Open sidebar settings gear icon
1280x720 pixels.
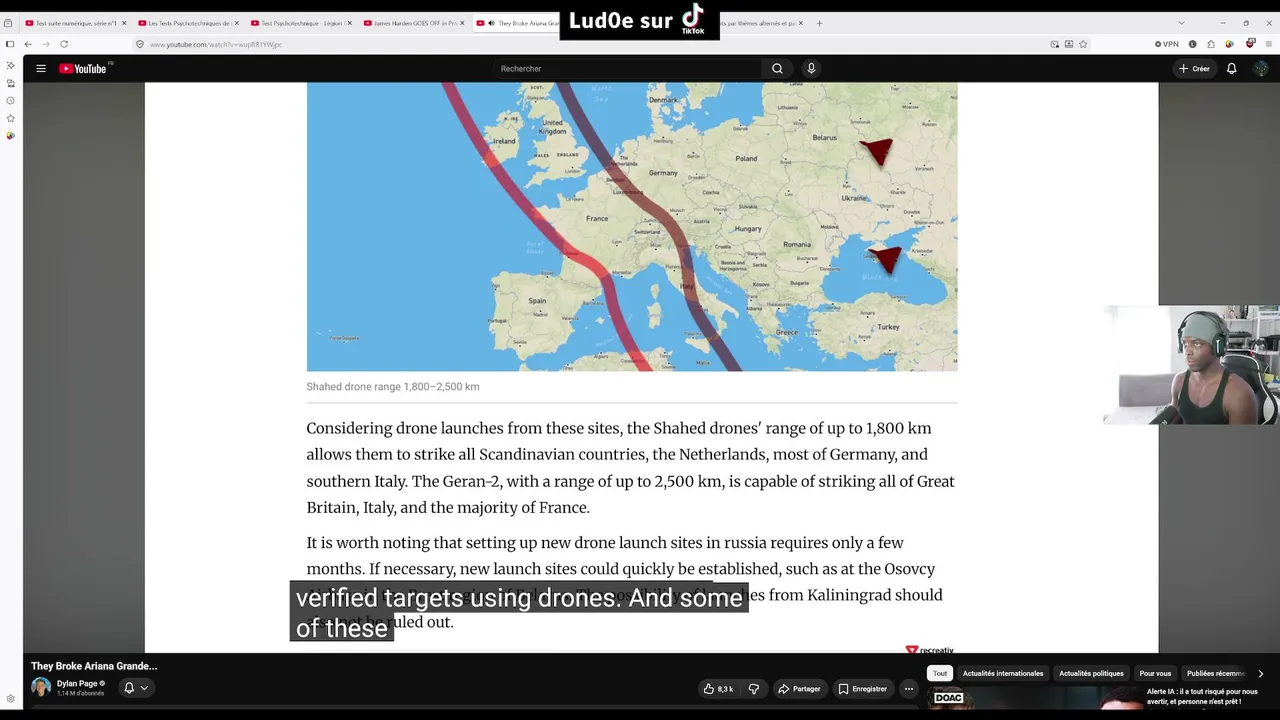(10, 699)
